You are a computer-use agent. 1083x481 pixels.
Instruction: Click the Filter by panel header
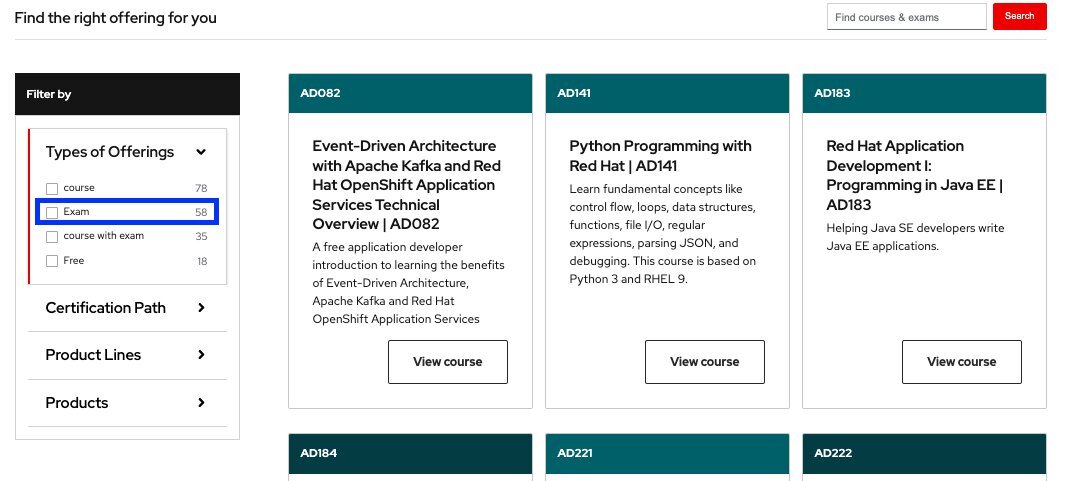[x=127, y=94]
